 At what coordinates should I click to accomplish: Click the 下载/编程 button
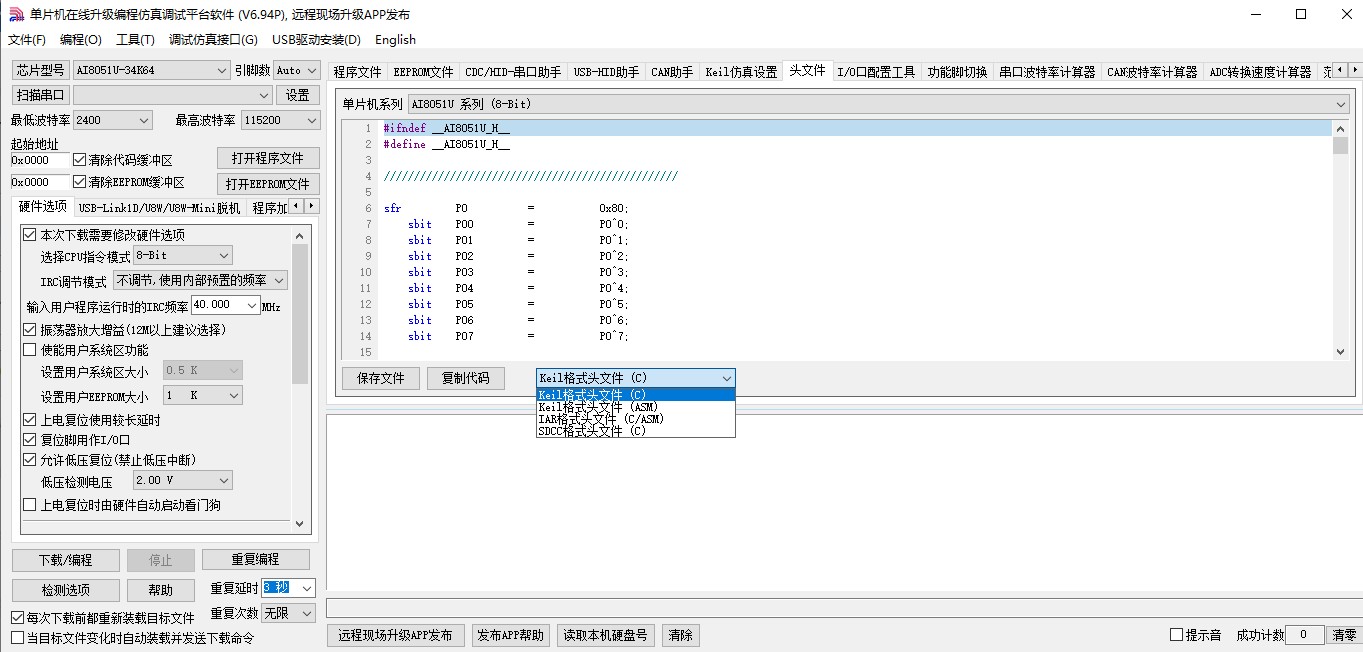pyautogui.click(x=66, y=560)
